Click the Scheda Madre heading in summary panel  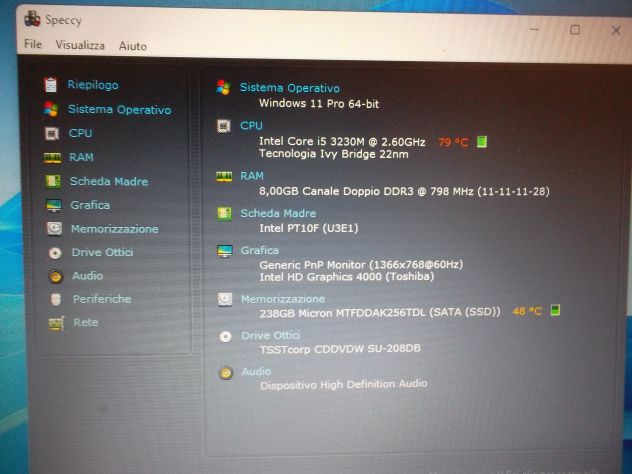[278, 213]
